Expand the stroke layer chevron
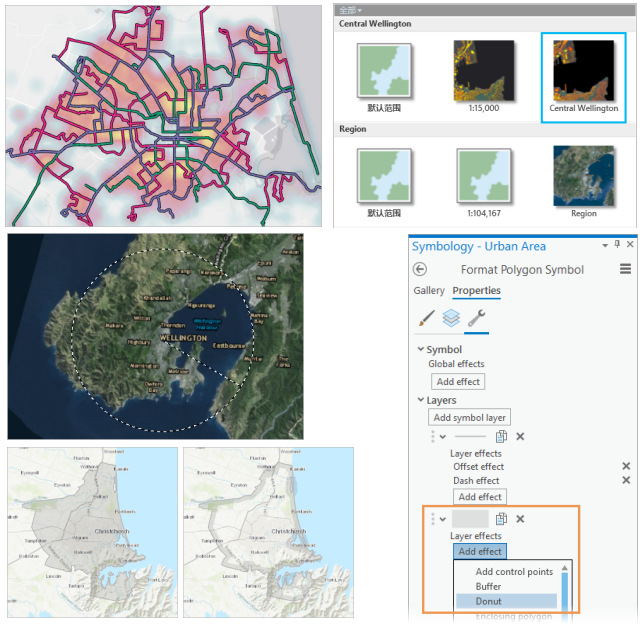 pos(443,437)
